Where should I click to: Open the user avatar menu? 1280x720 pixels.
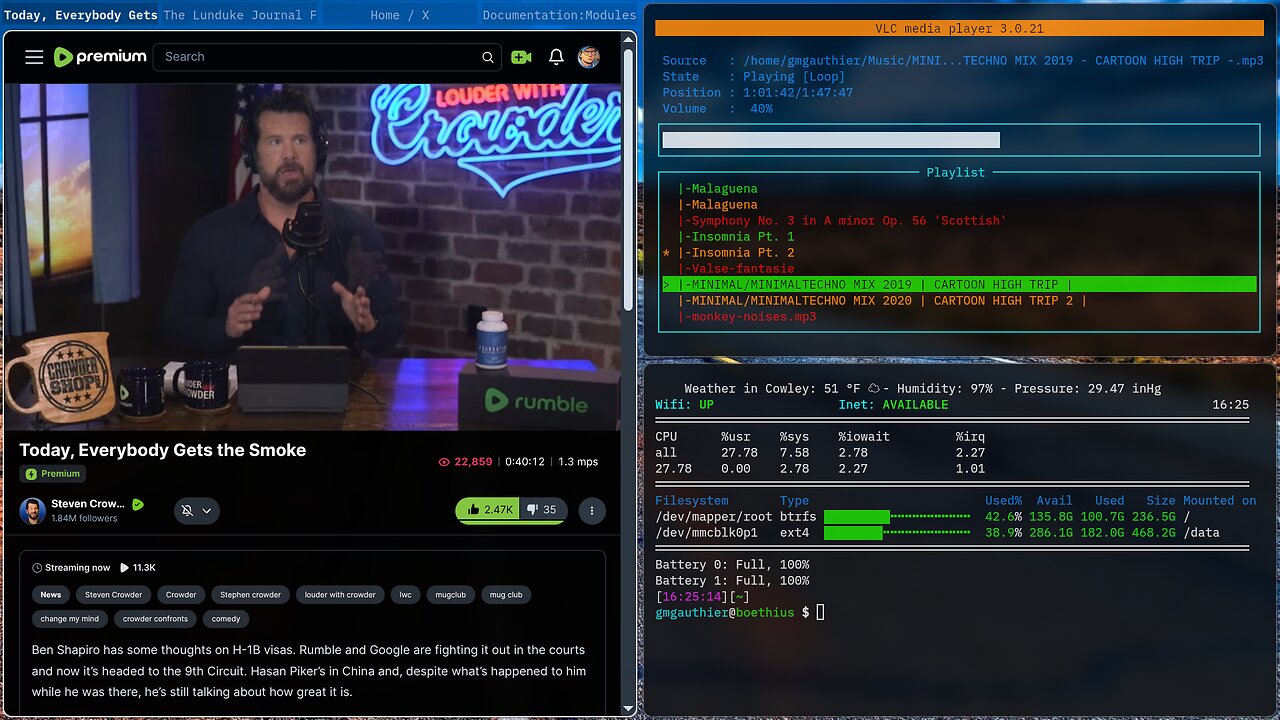(589, 57)
